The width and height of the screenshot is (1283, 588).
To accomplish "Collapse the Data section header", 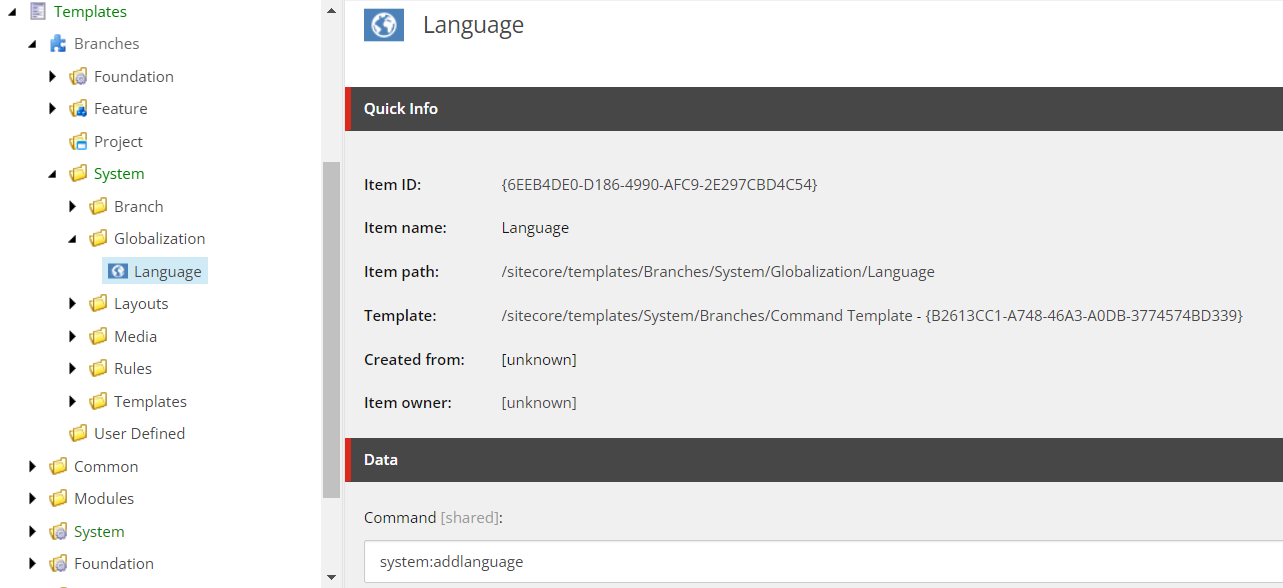I will coord(814,460).
